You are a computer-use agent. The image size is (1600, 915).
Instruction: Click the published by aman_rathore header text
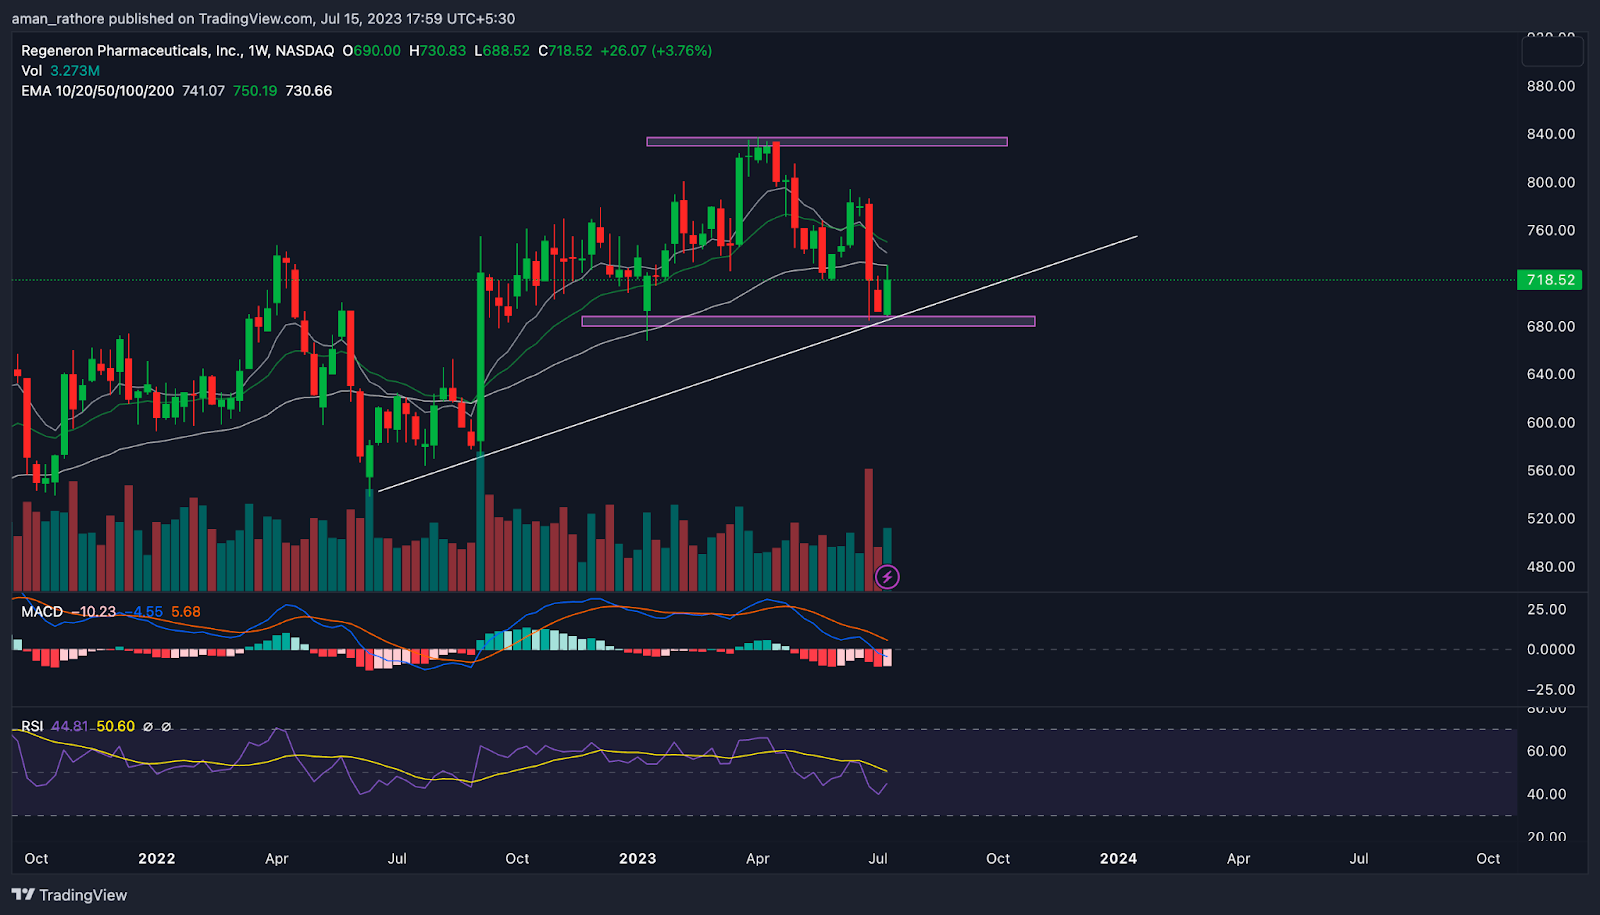(264, 19)
